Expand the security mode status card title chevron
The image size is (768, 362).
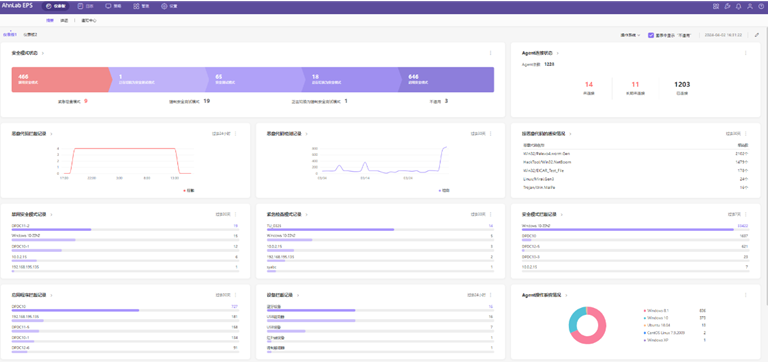click(x=43, y=53)
